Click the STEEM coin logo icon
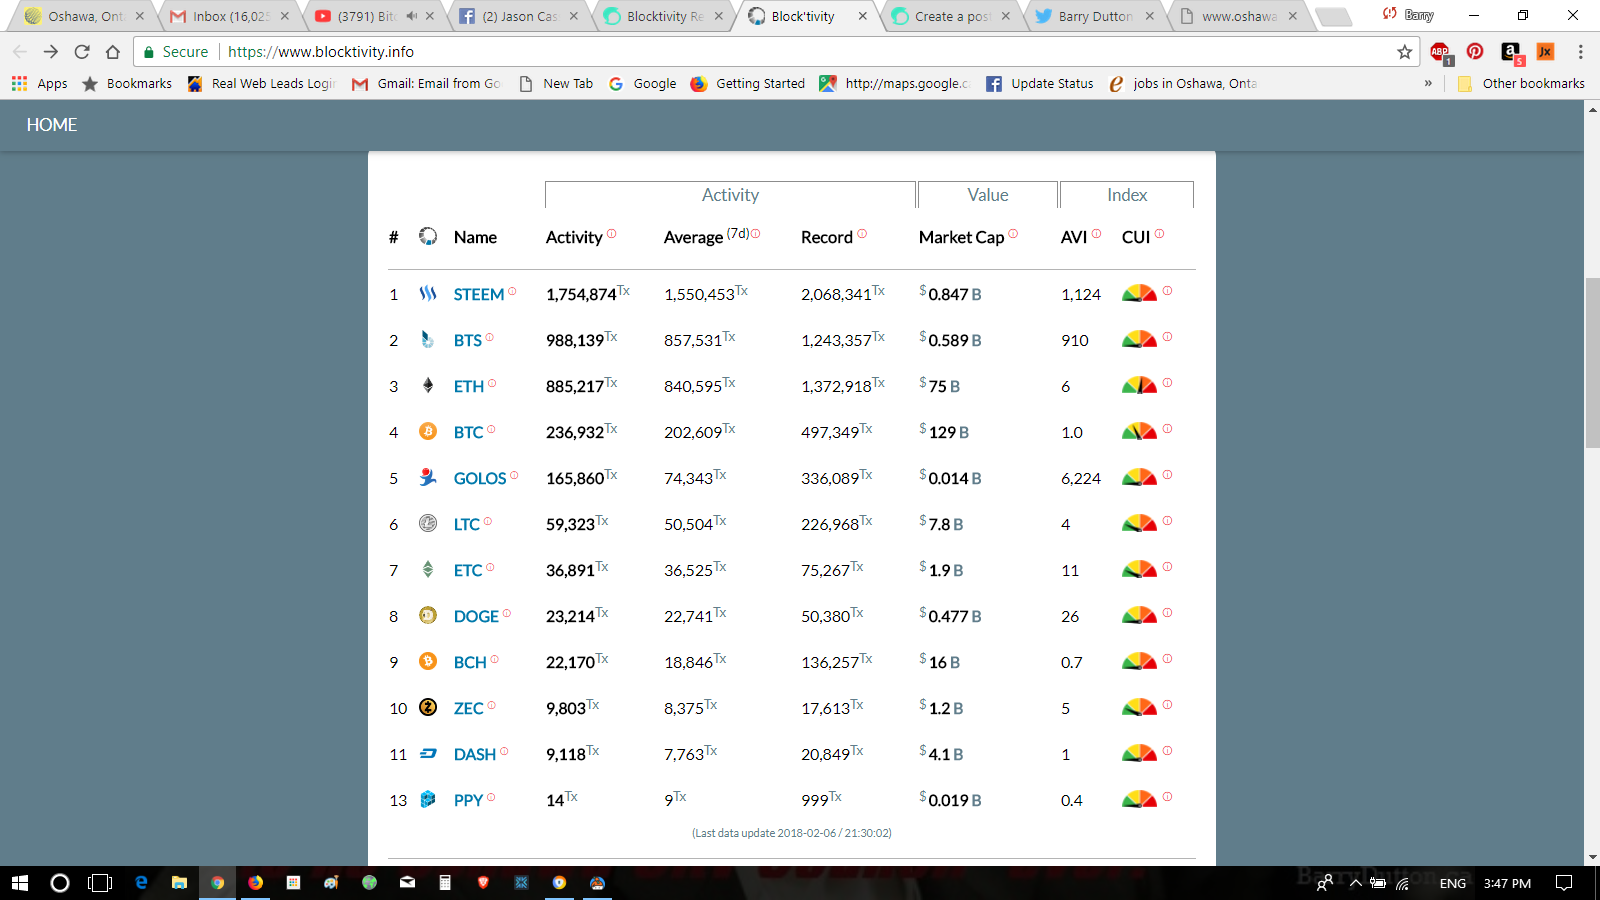 (428, 293)
